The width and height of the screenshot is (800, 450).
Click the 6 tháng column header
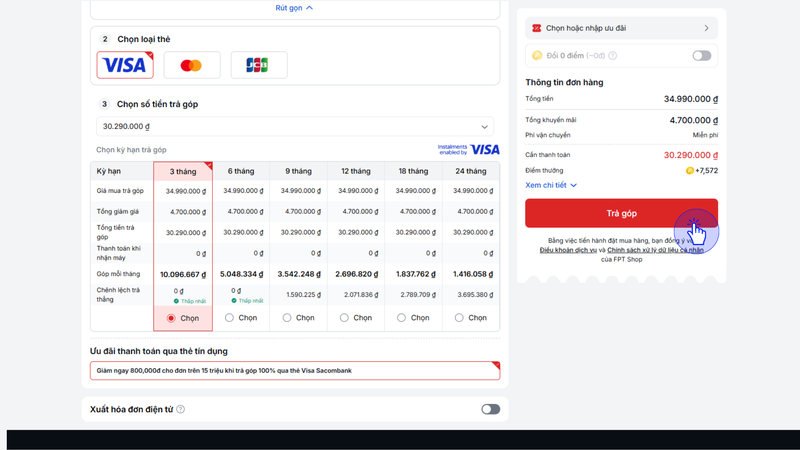[241, 171]
